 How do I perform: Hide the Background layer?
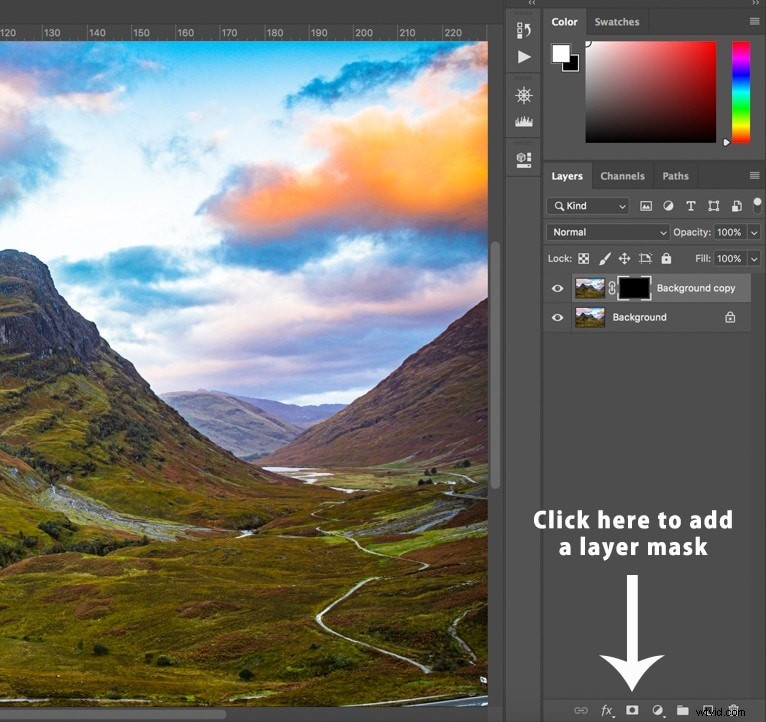557,318
